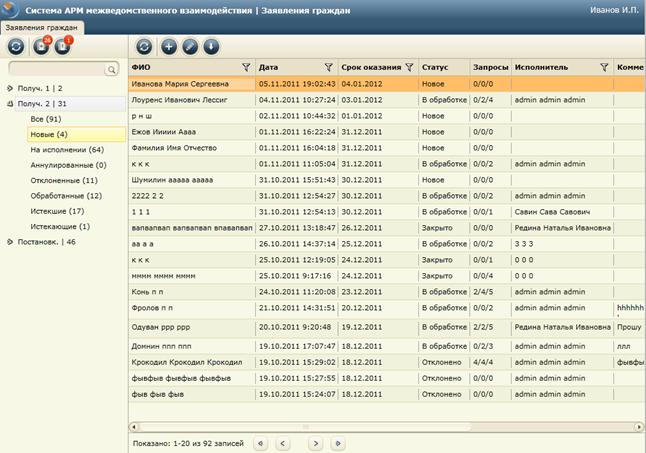
Task: Open filter on Исполнитель column
Action: click(604, 67)
